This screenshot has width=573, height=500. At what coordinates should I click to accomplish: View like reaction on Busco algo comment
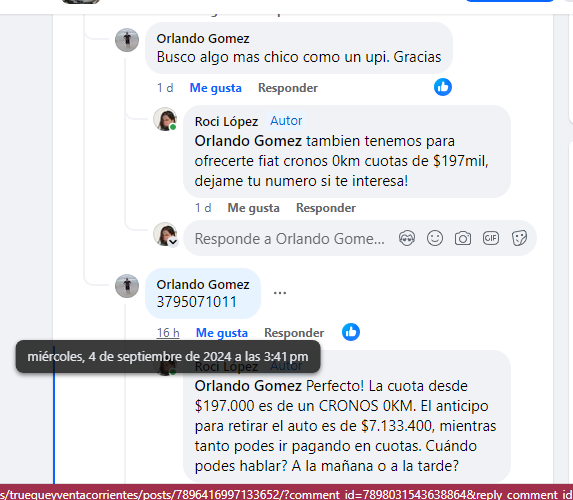click(x=443, y=87)
